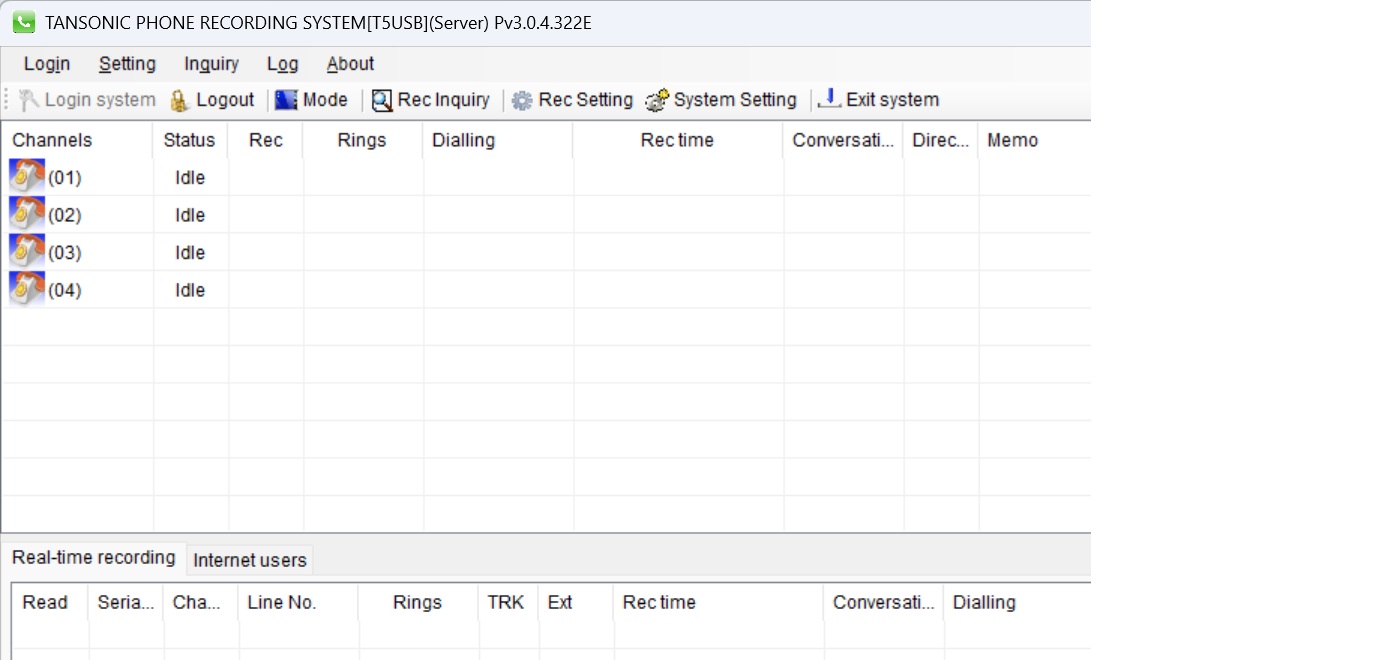Select the phone icon for channel (04)
The height and width of the screenshot is (660, 1384).
click(x=27, y=289)
